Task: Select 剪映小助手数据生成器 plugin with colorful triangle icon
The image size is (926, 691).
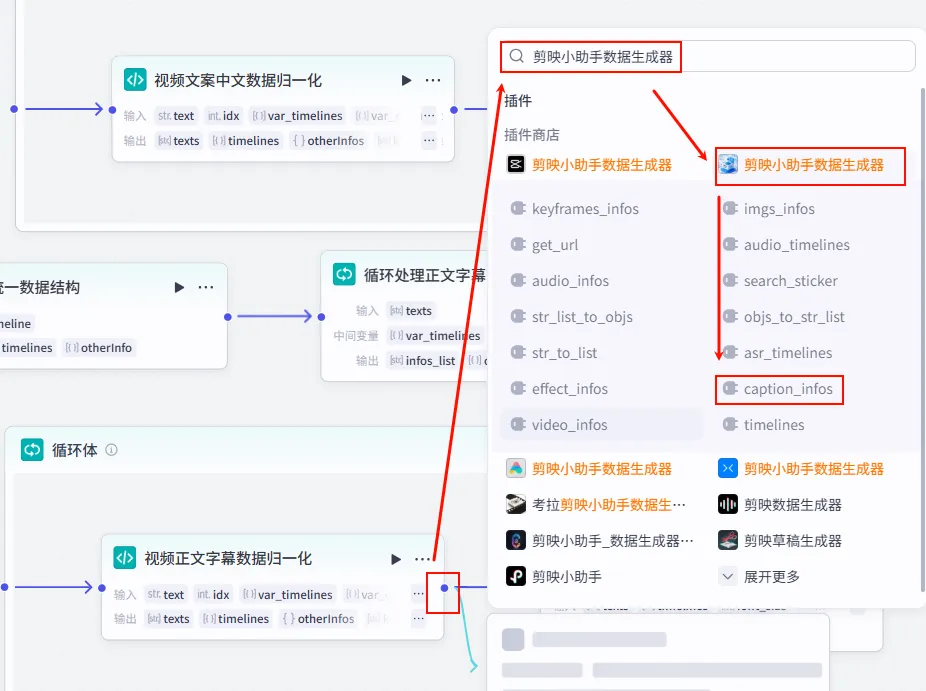Action: (589, 469)
